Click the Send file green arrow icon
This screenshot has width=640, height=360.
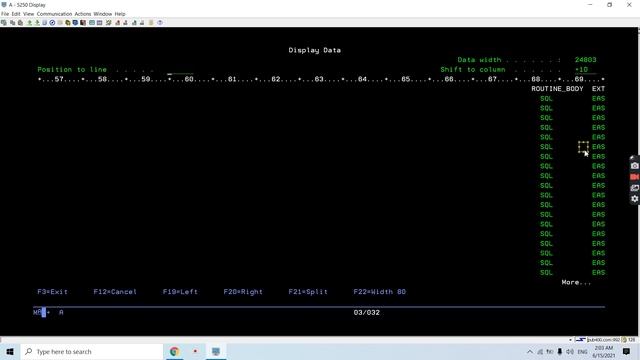(29, 23)
